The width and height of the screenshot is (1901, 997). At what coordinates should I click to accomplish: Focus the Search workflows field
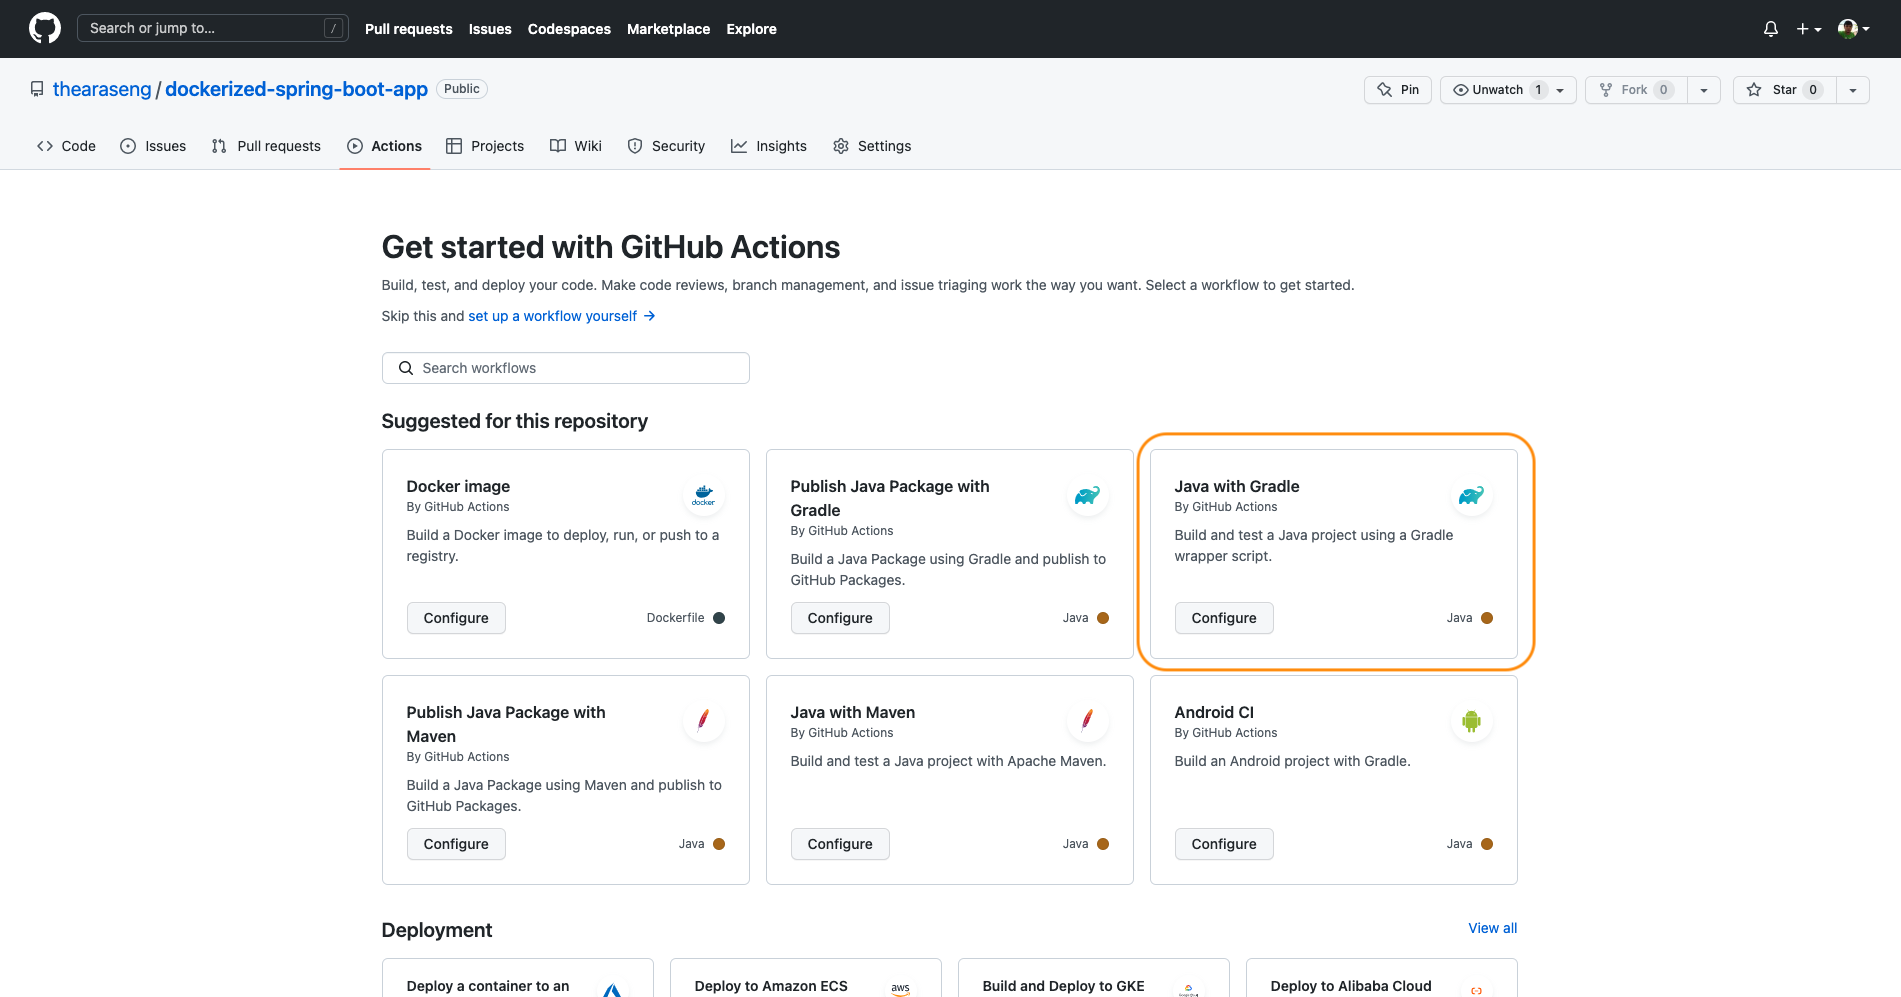(x=565, y=368)
